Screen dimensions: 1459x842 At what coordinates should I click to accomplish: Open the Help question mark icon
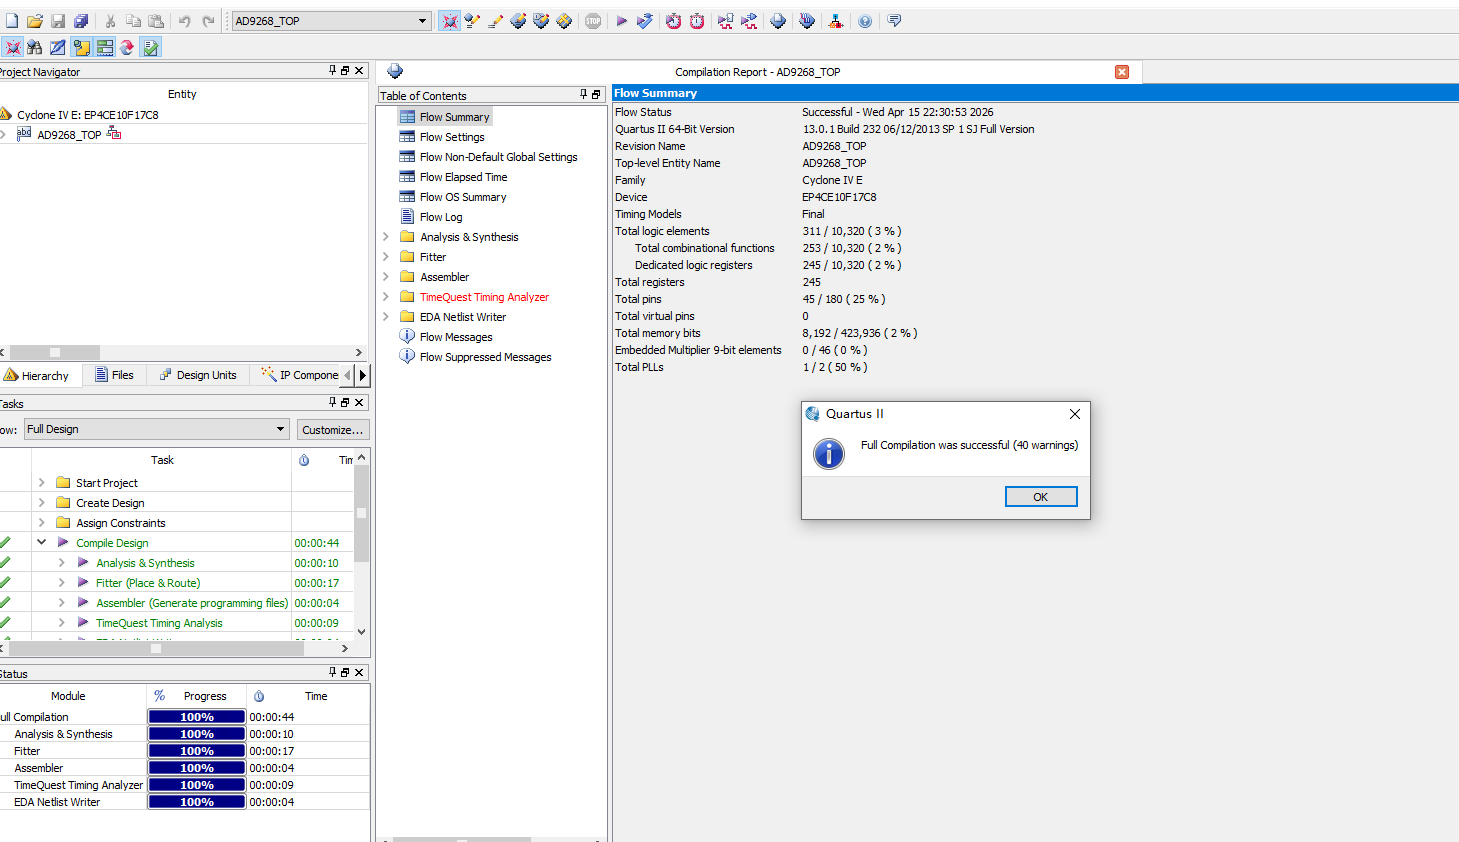point(865,21)
